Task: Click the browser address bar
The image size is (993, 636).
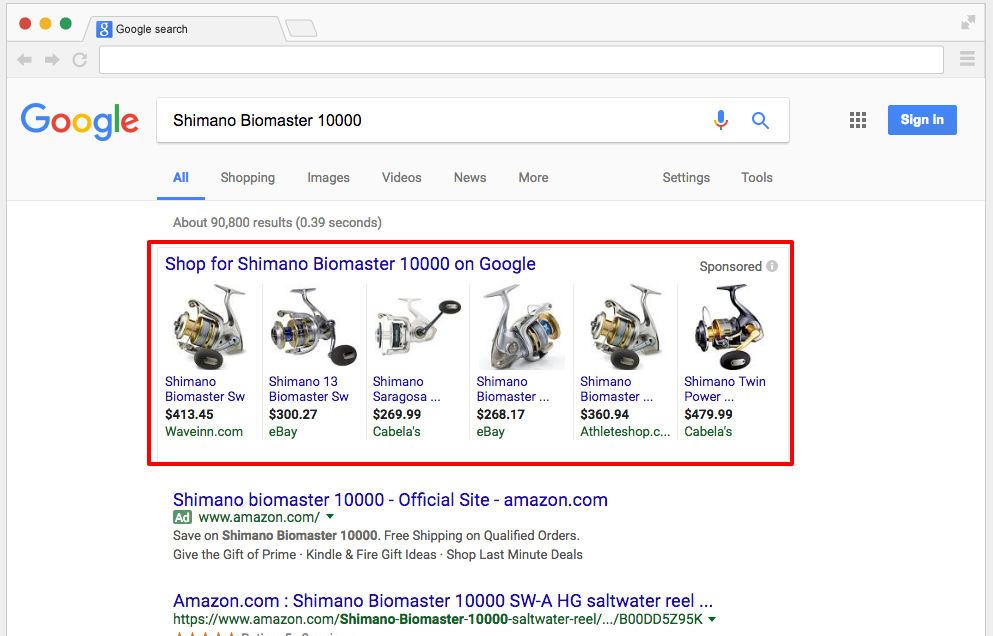Action: pyautogui.click(x=520, y=60)
